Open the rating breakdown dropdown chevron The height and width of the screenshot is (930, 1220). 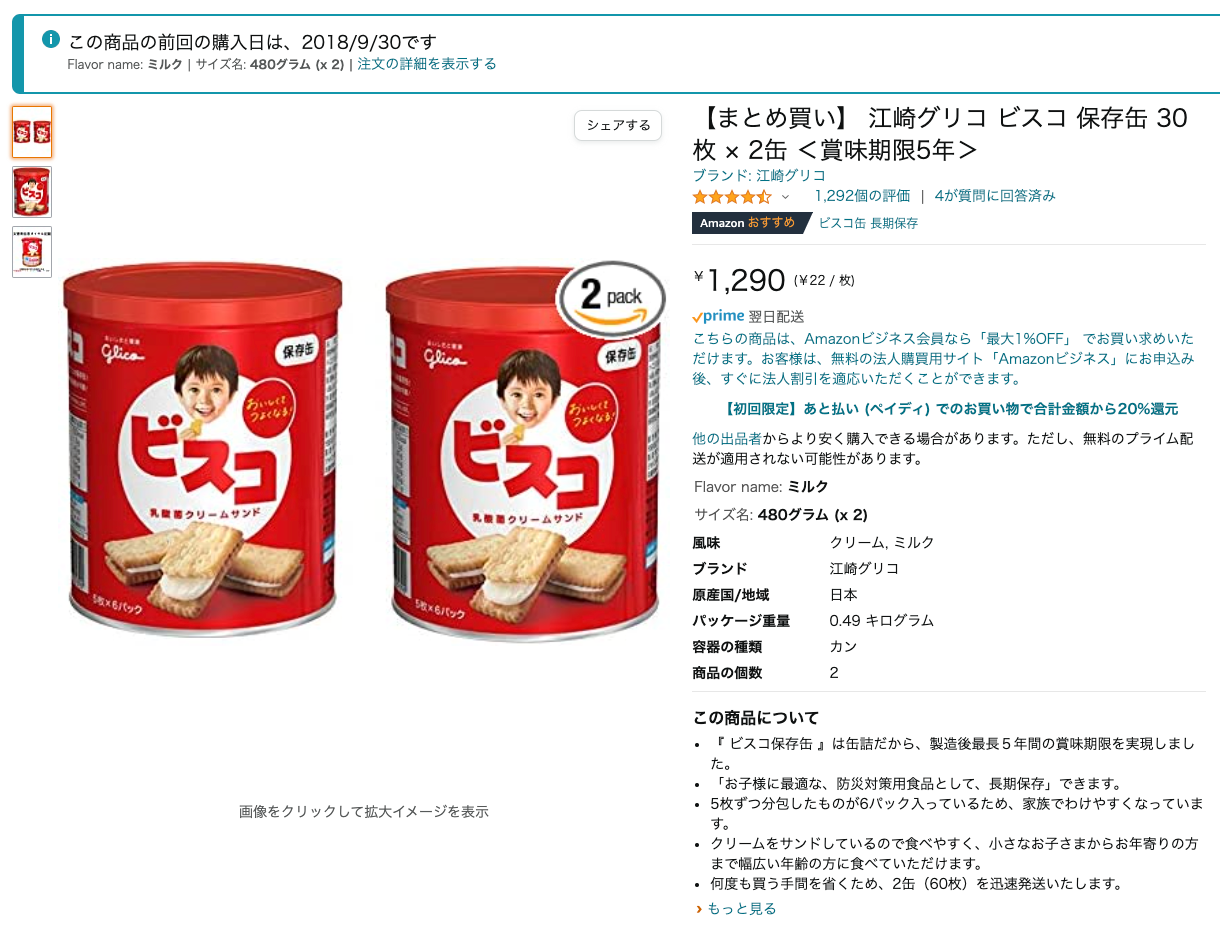785,197
